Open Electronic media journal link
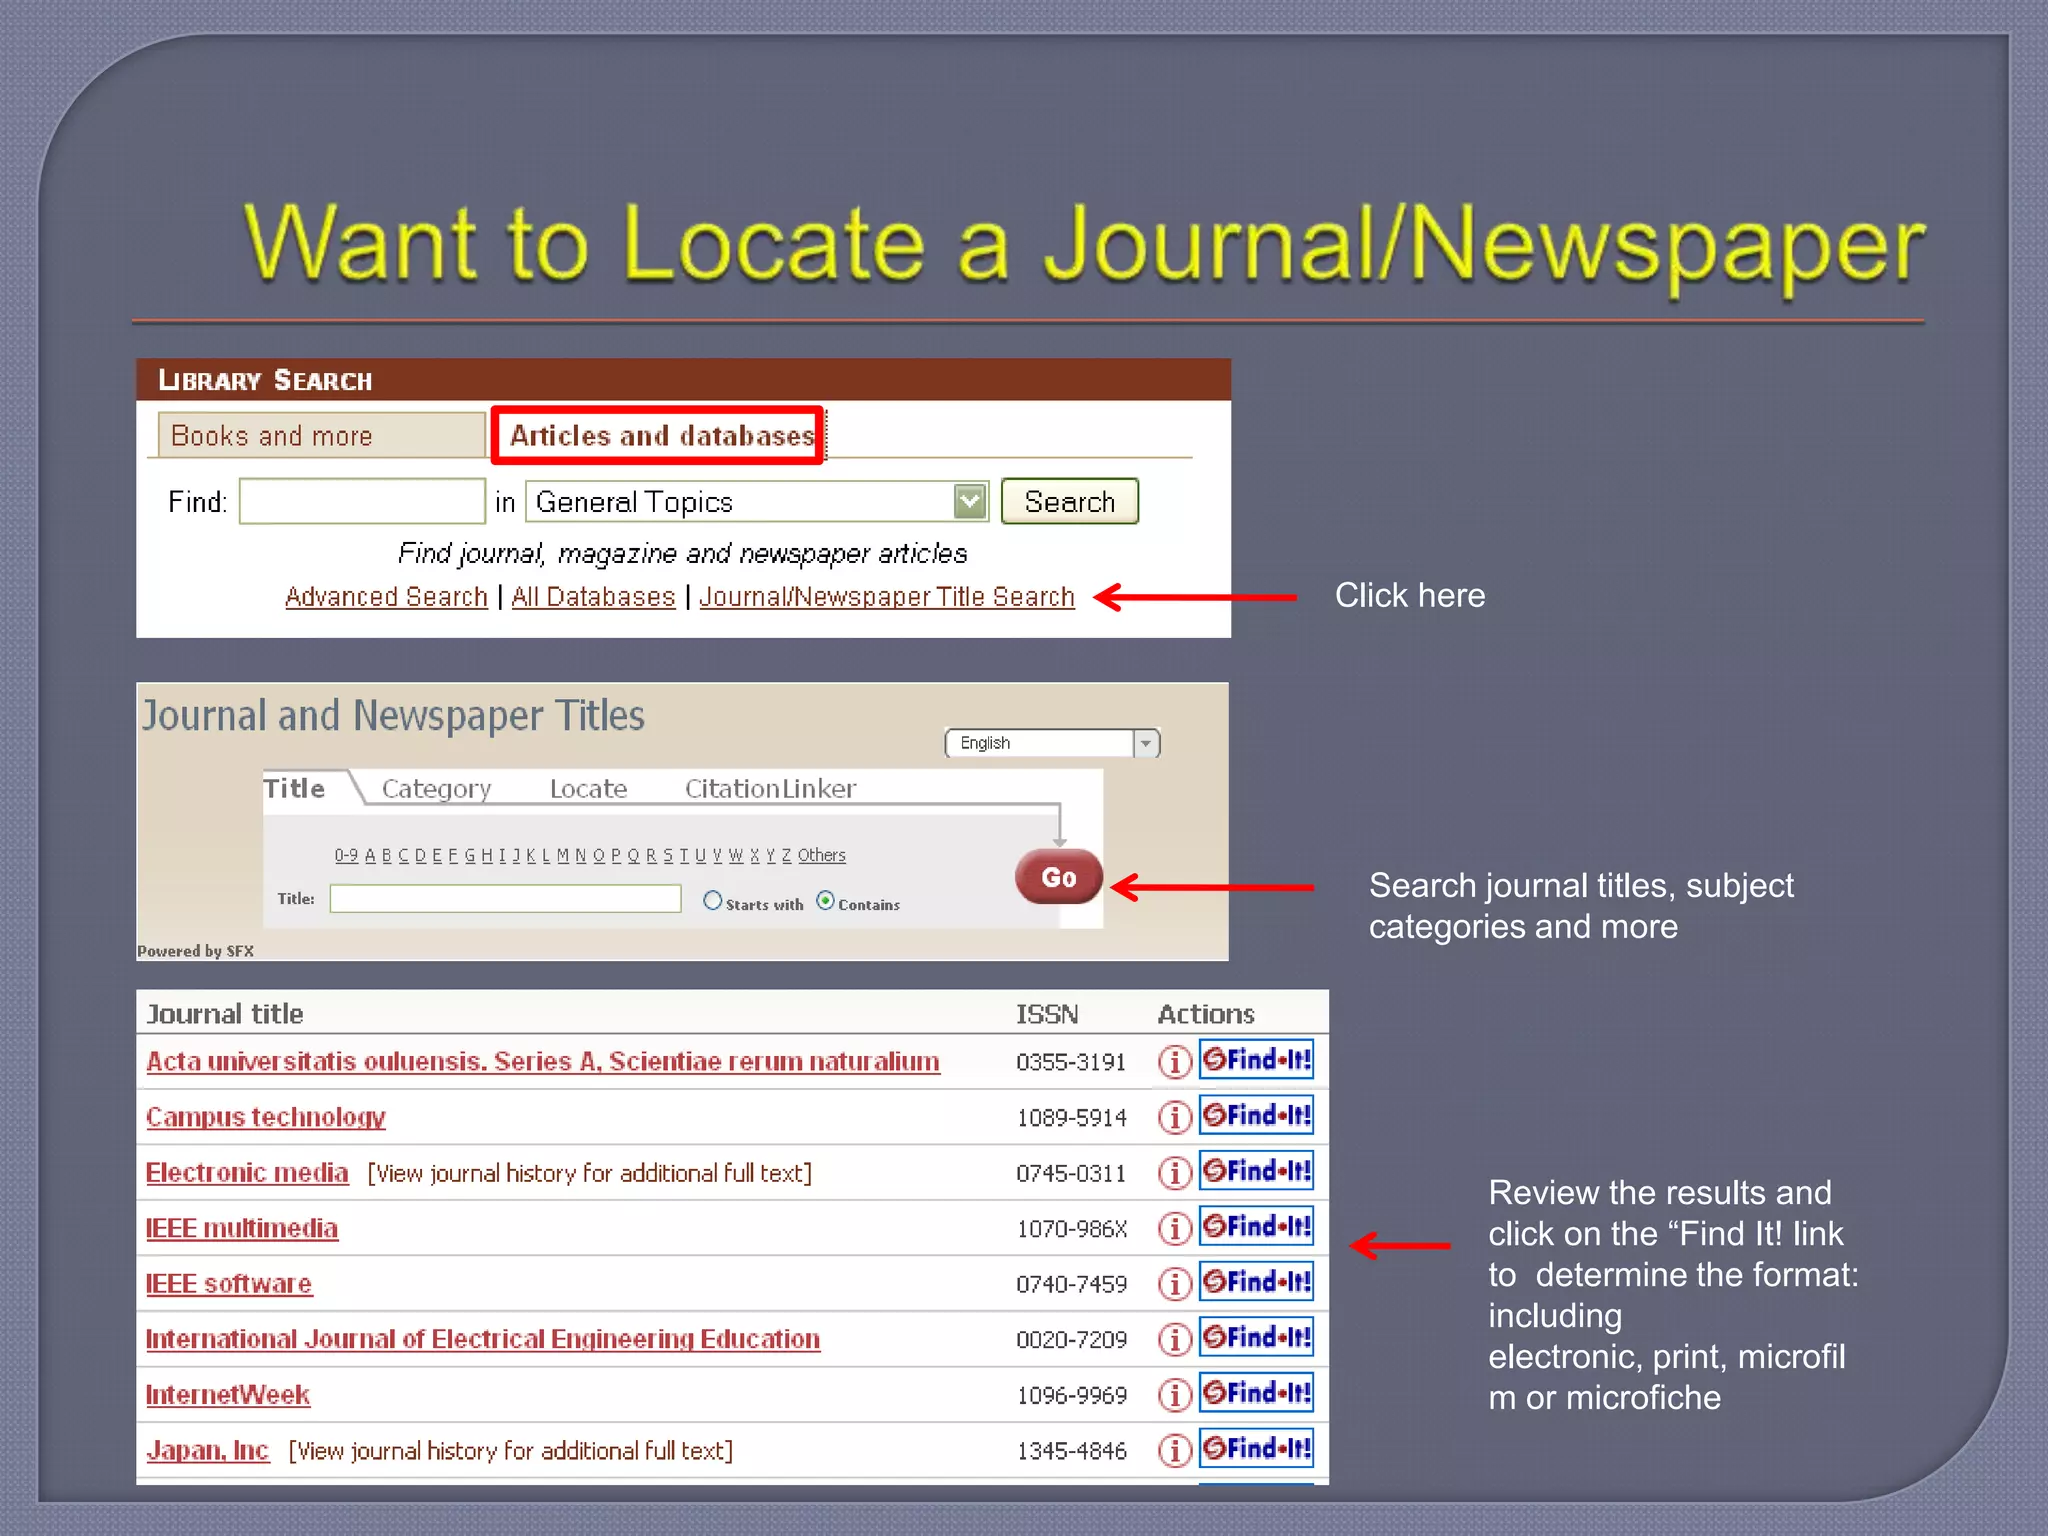The height and width of the screenshot is (1536, 2048). click(247, 1172)
